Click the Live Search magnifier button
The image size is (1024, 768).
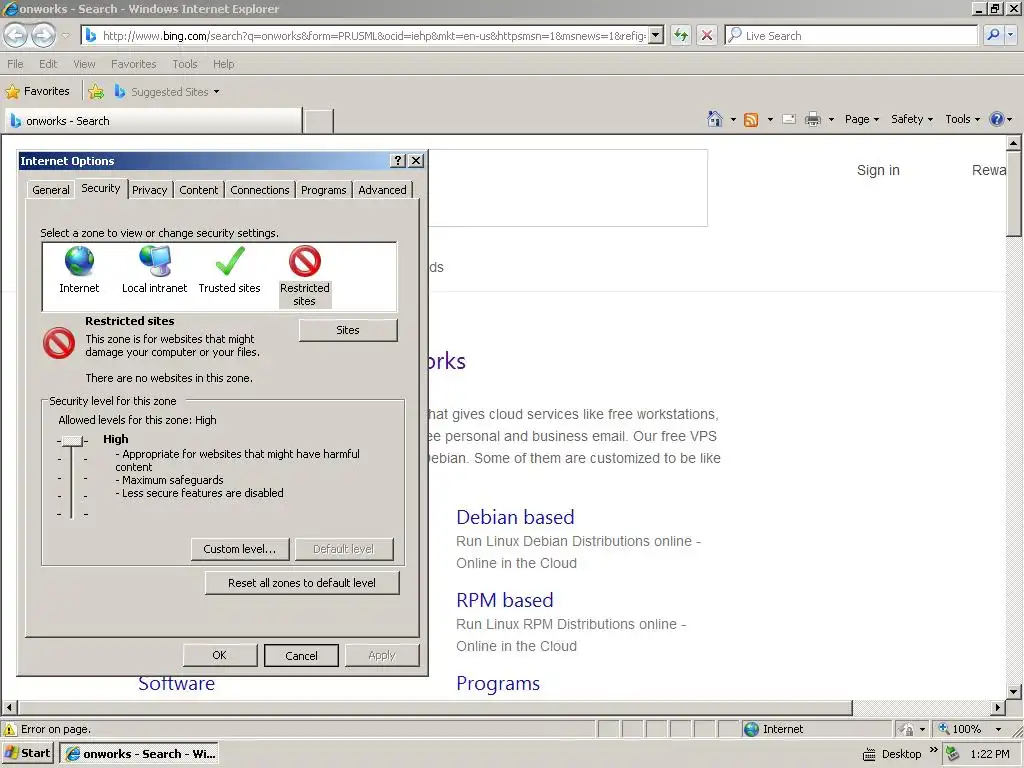point(993,35)
